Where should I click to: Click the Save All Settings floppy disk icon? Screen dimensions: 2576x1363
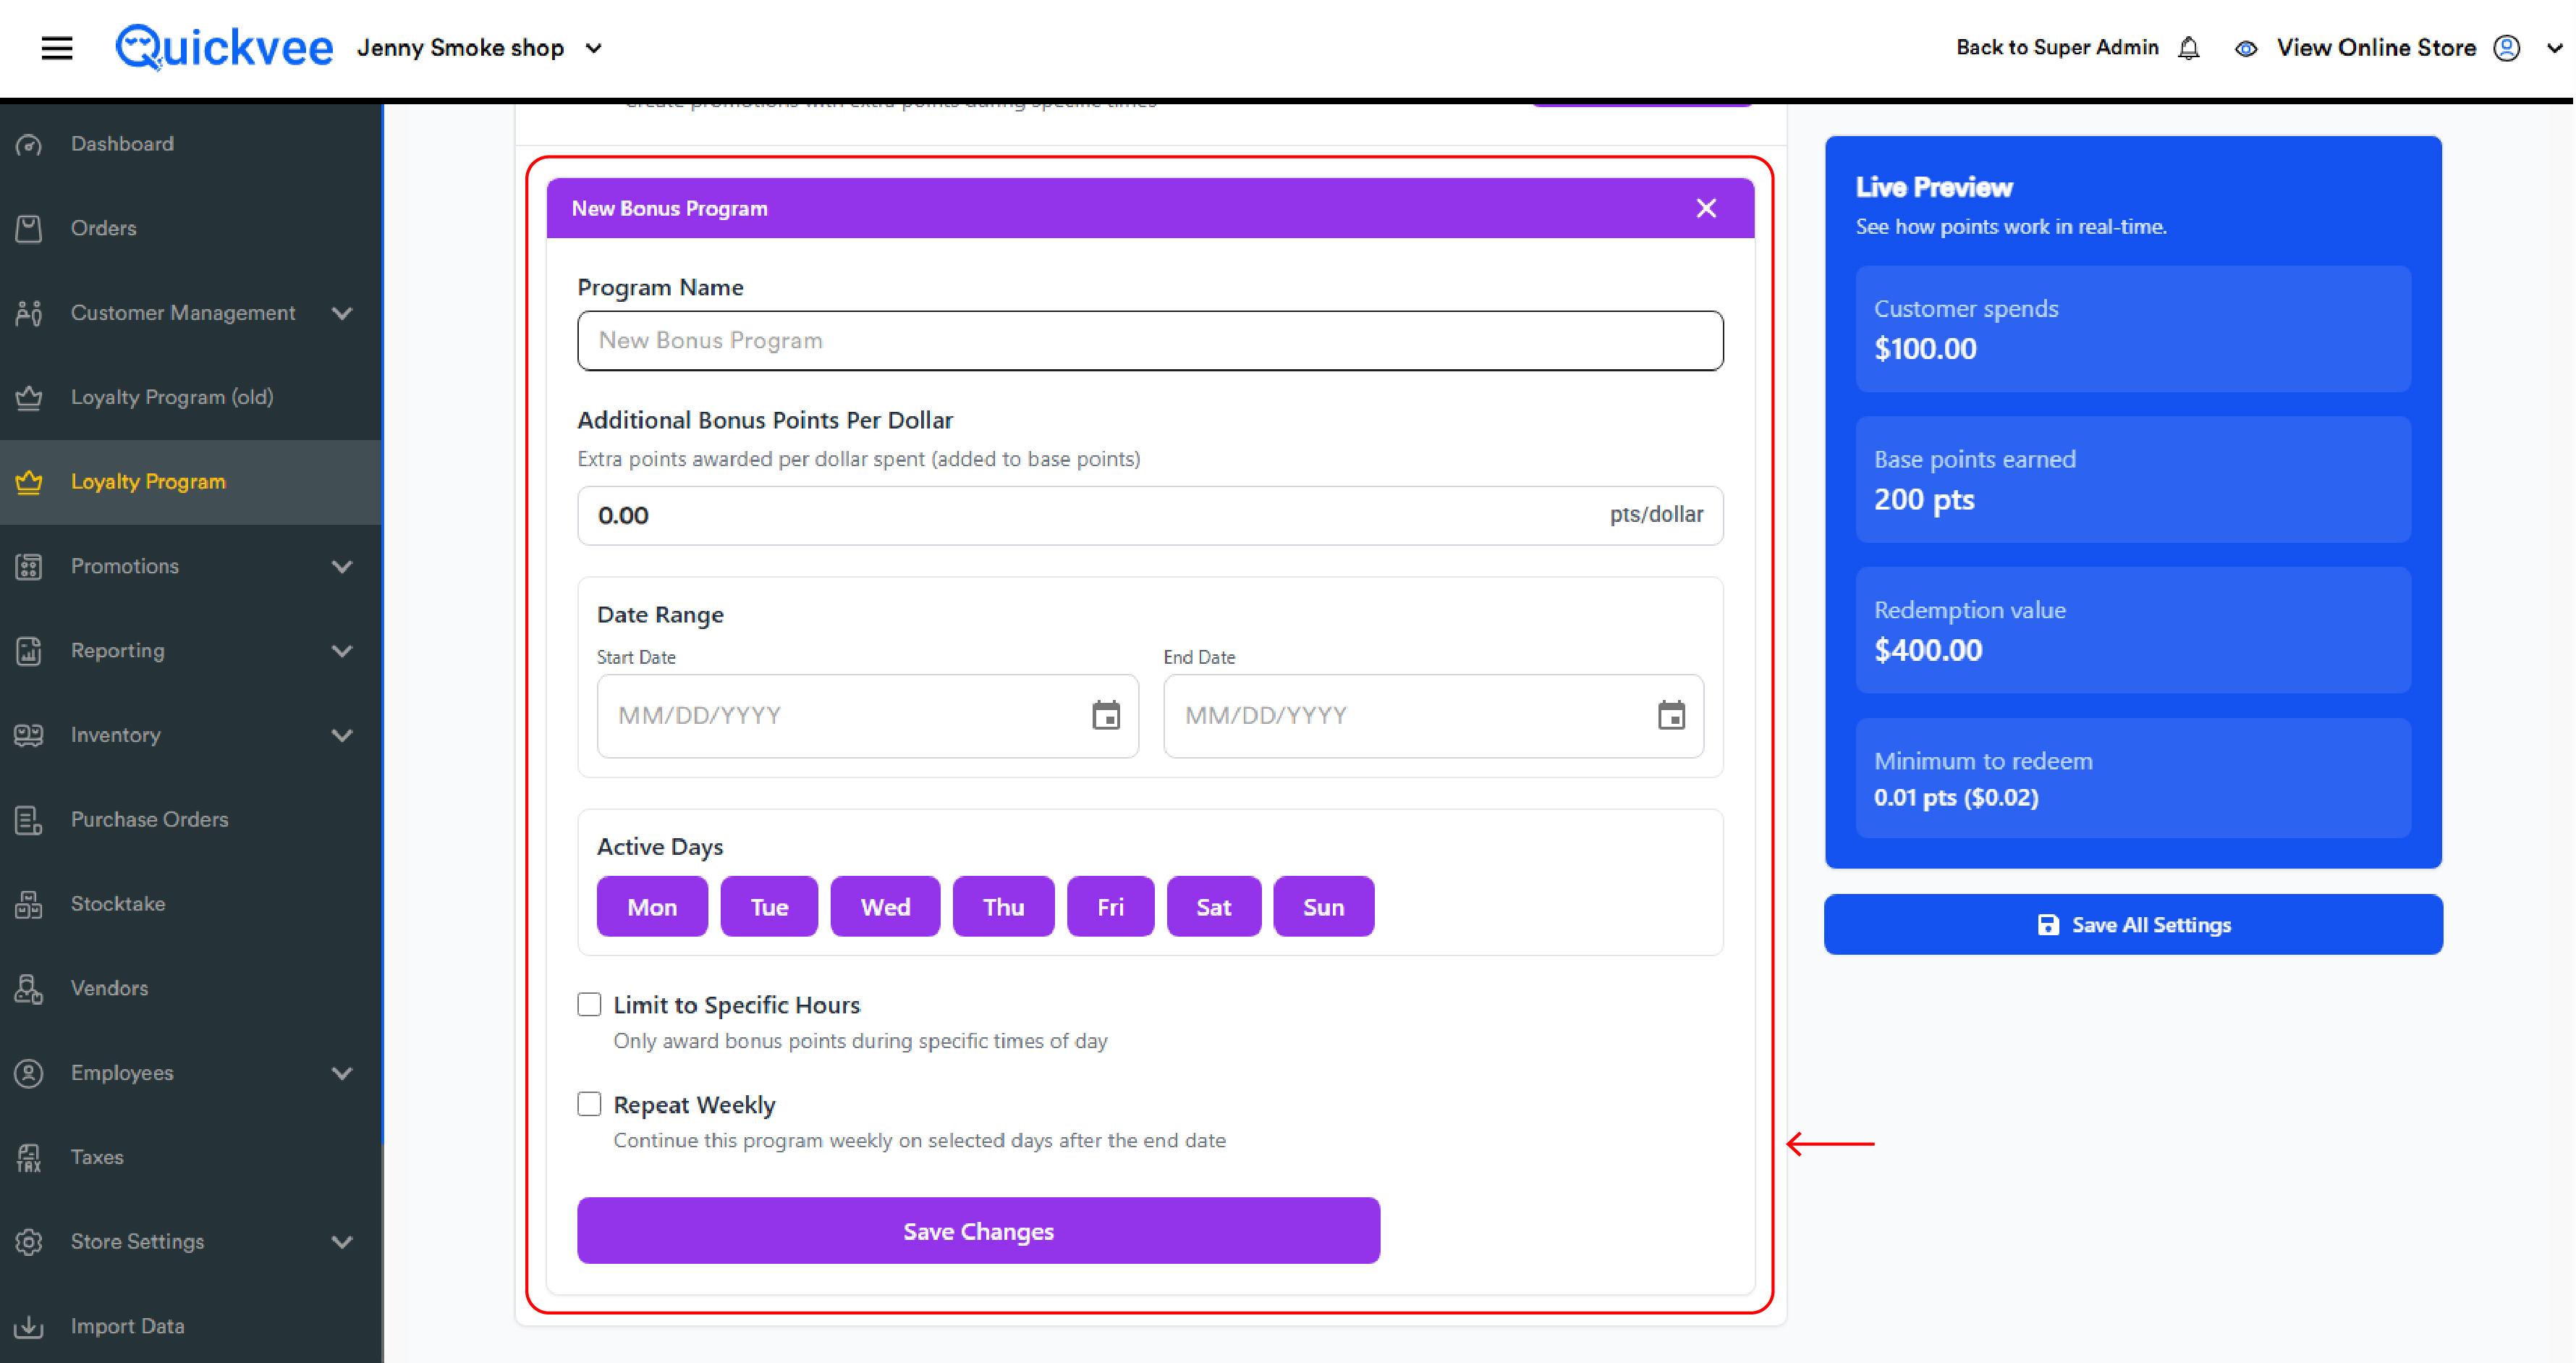[x=2048, y=925]
